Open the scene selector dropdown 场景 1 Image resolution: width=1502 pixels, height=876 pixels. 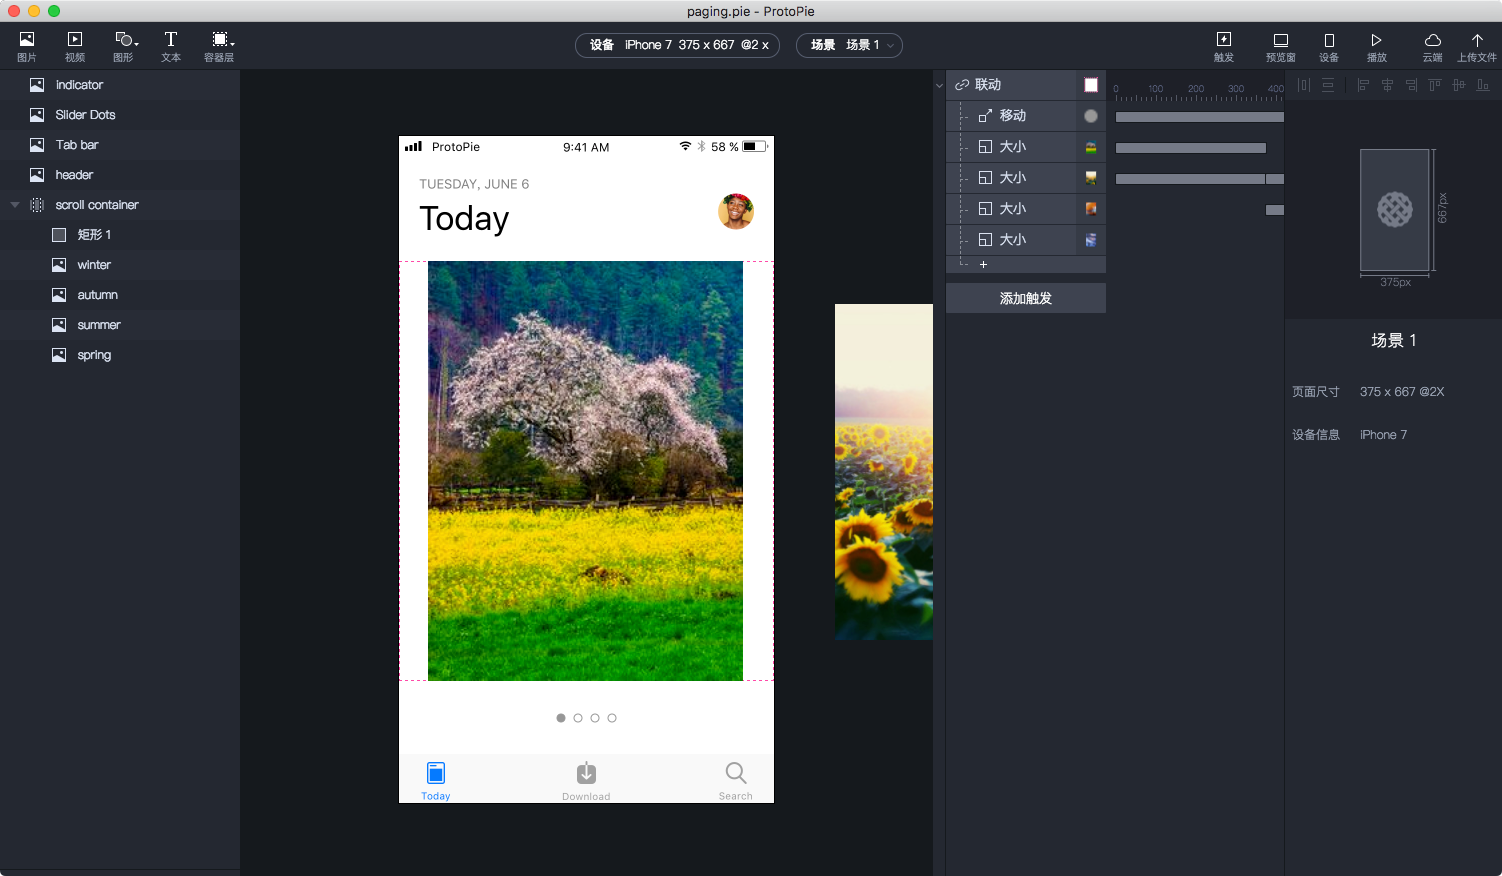849,45
